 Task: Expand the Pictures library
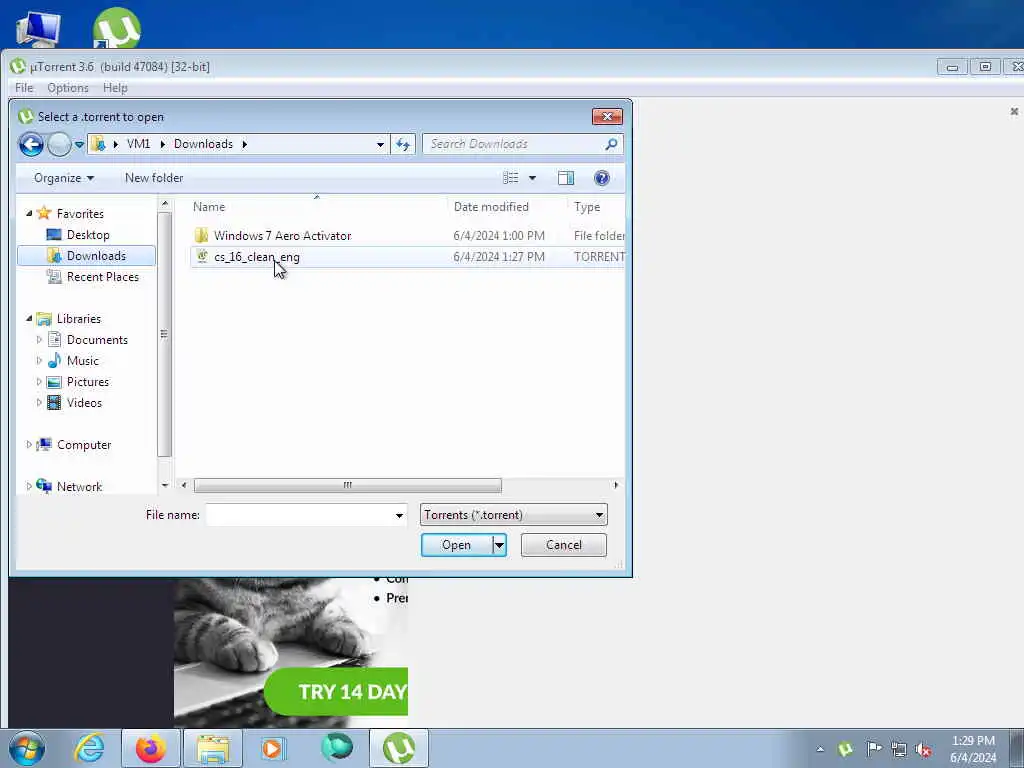coord(39,381)
